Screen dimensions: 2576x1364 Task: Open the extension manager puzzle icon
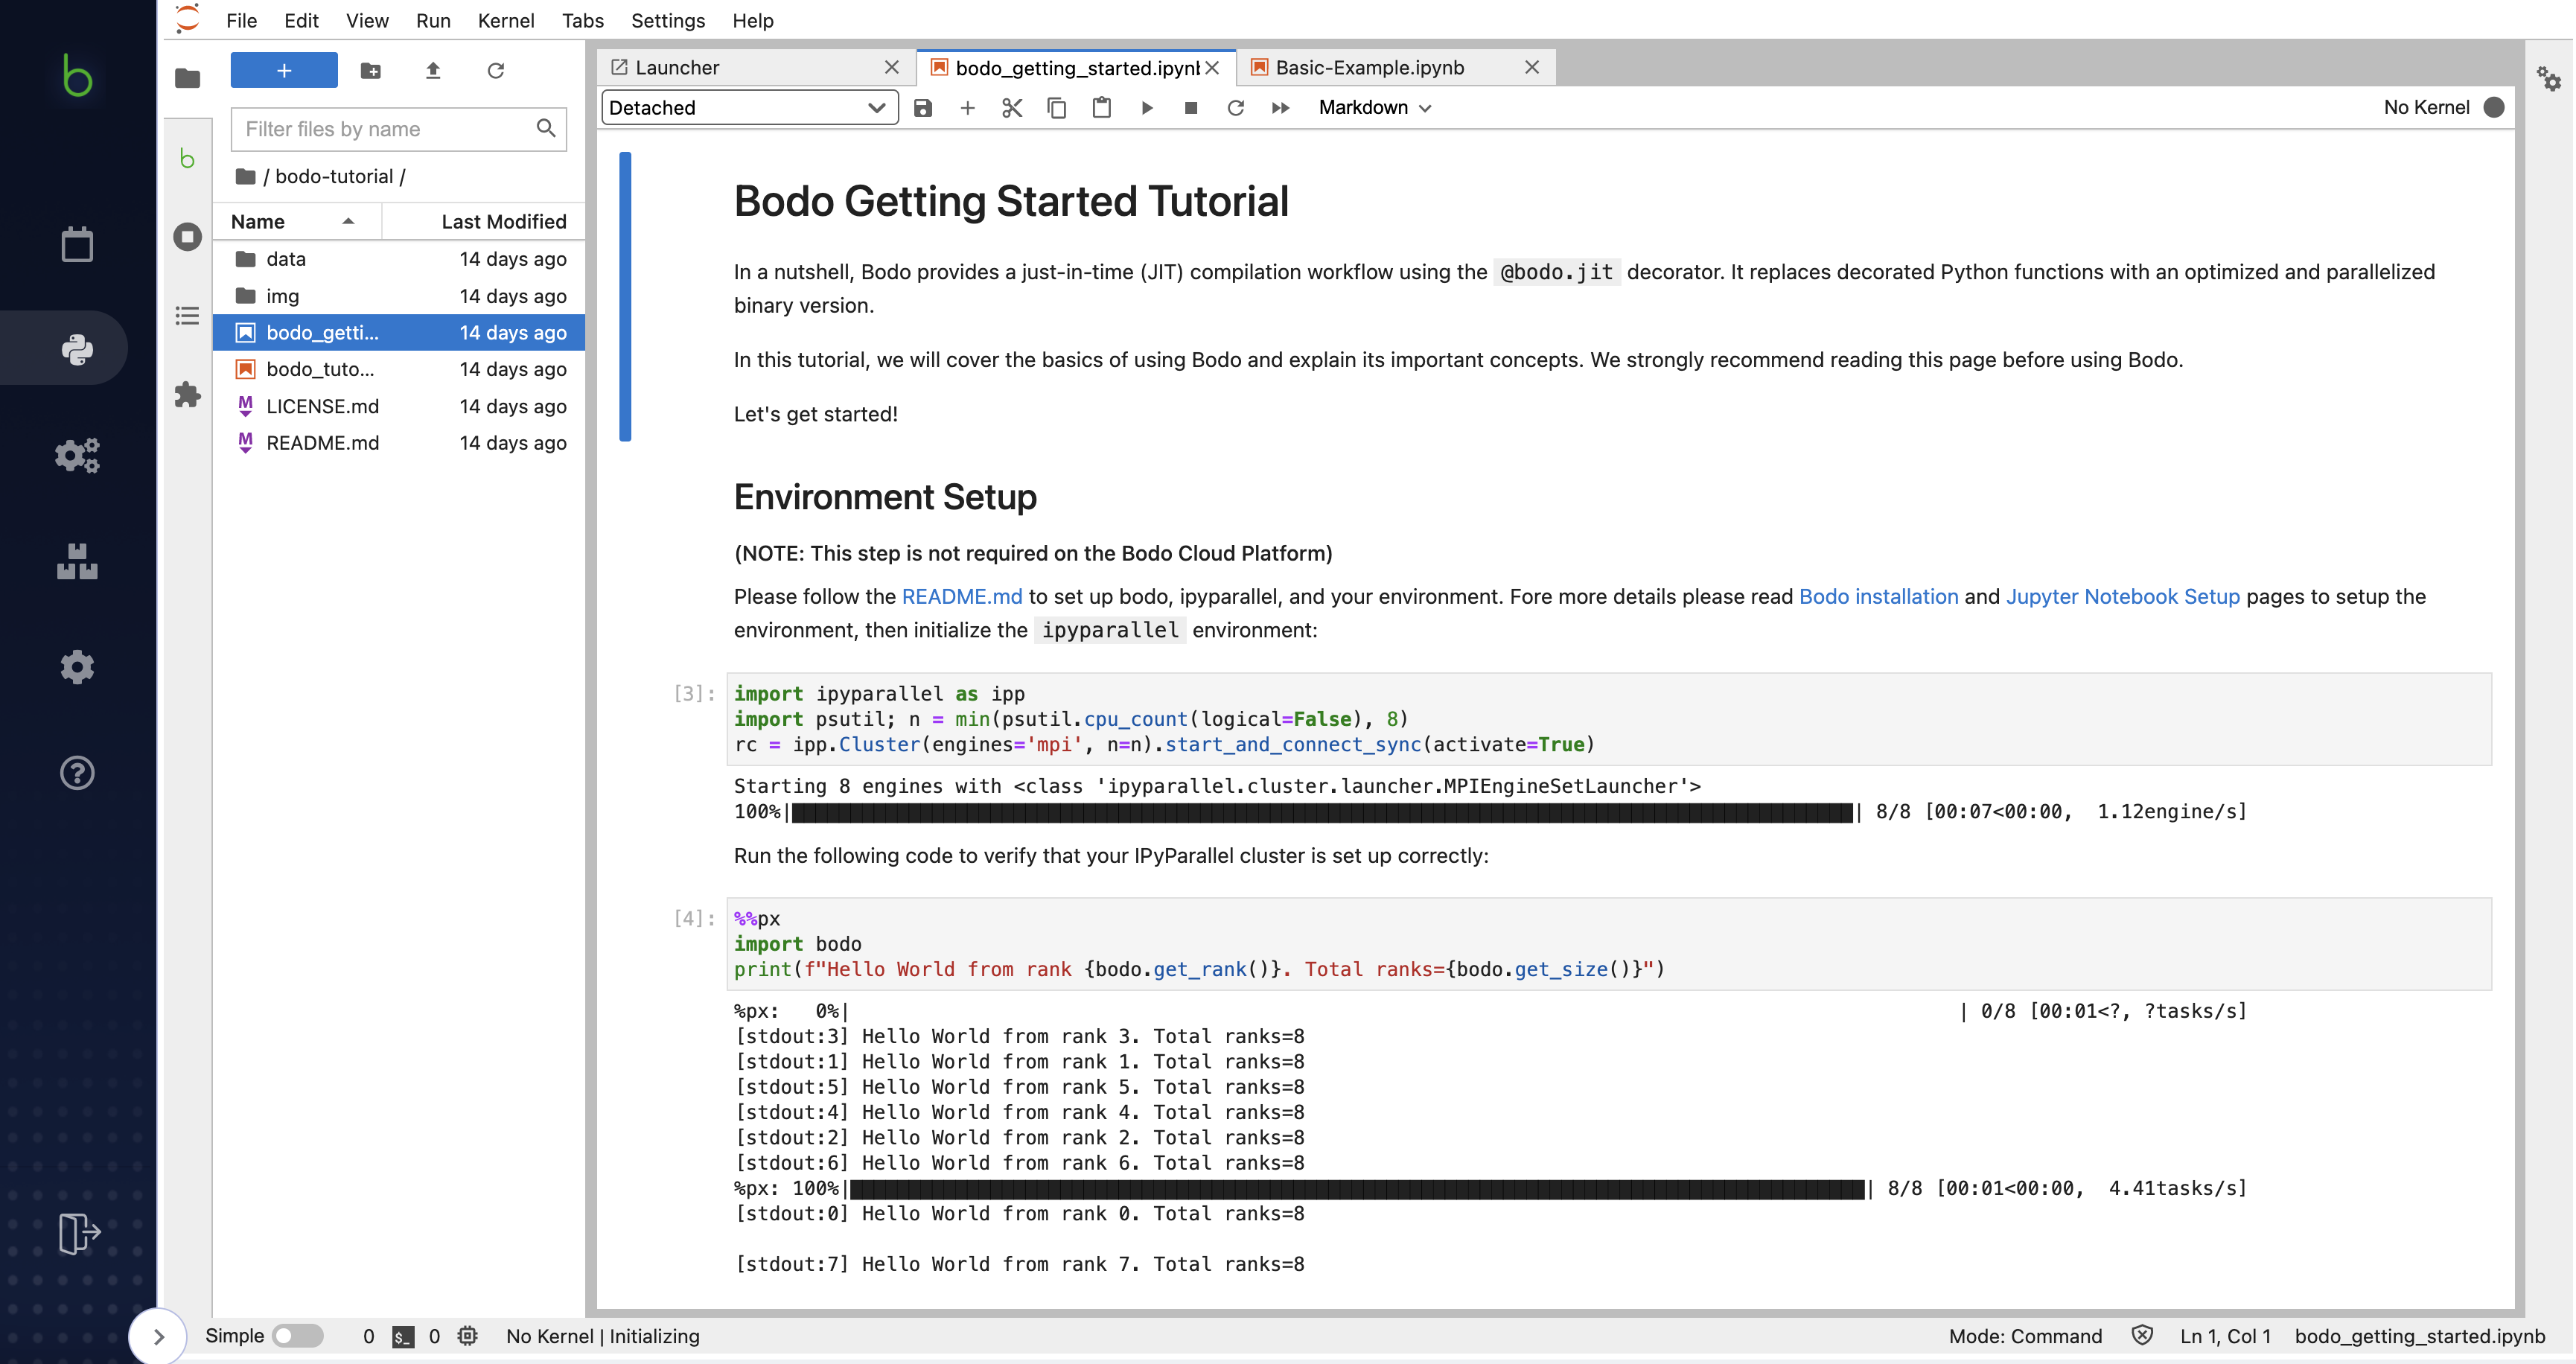coord(187,395)
